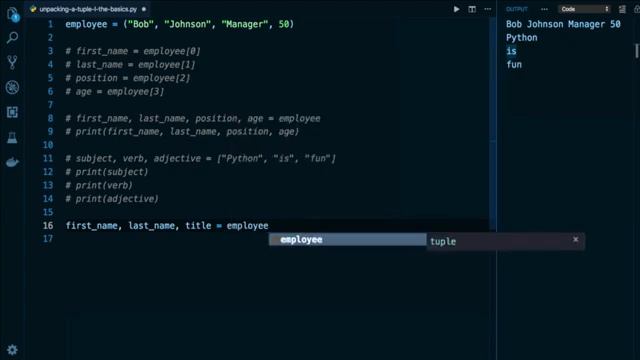Open the Test beaker icon
This screenshot has height=360, width=640.
coord(12,137)
